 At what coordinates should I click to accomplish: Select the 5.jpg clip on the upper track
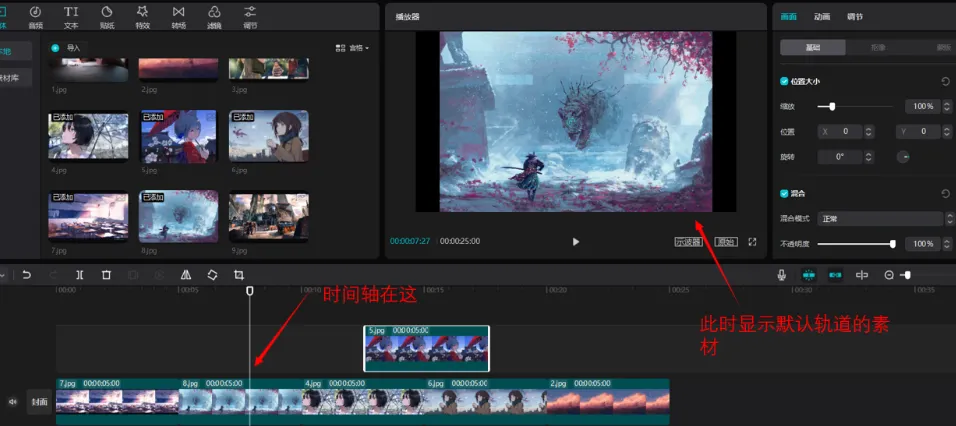pos(426,348)
